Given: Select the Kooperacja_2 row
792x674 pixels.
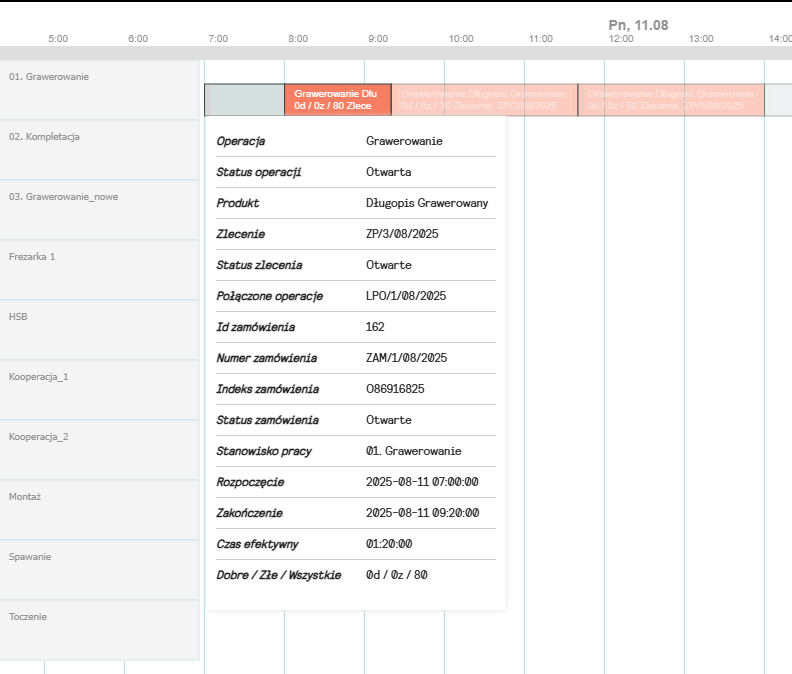Looking at the screenshot, I should click(100, 450).
